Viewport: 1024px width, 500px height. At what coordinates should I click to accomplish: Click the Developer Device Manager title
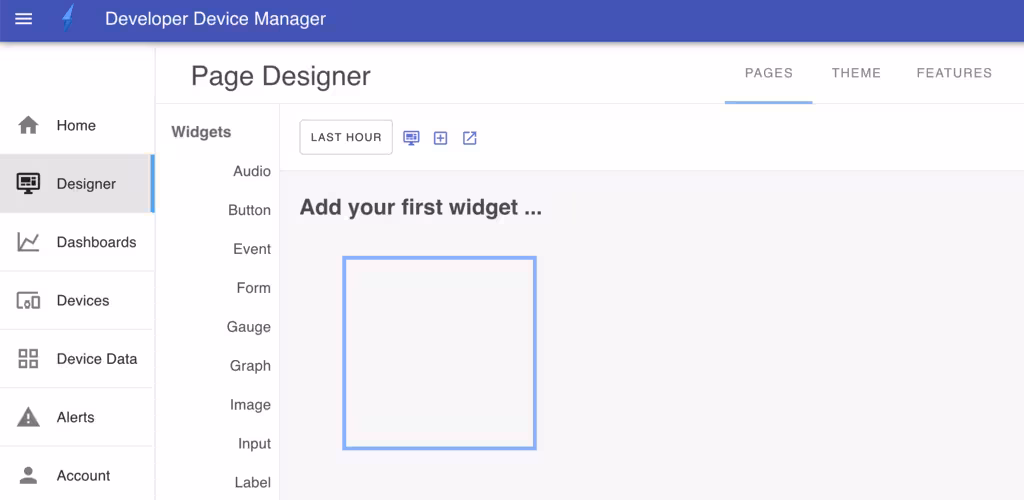(x=216, y=19)
